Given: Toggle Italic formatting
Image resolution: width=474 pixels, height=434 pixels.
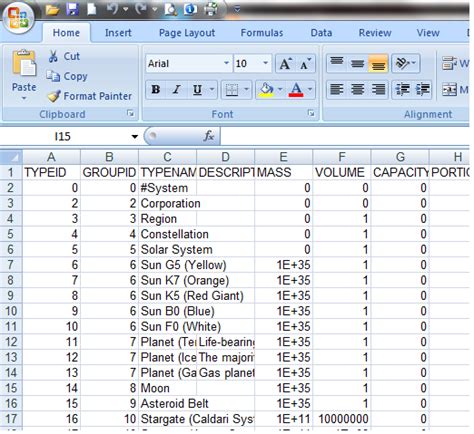Looking at the screenshot, I should [177, 89].
